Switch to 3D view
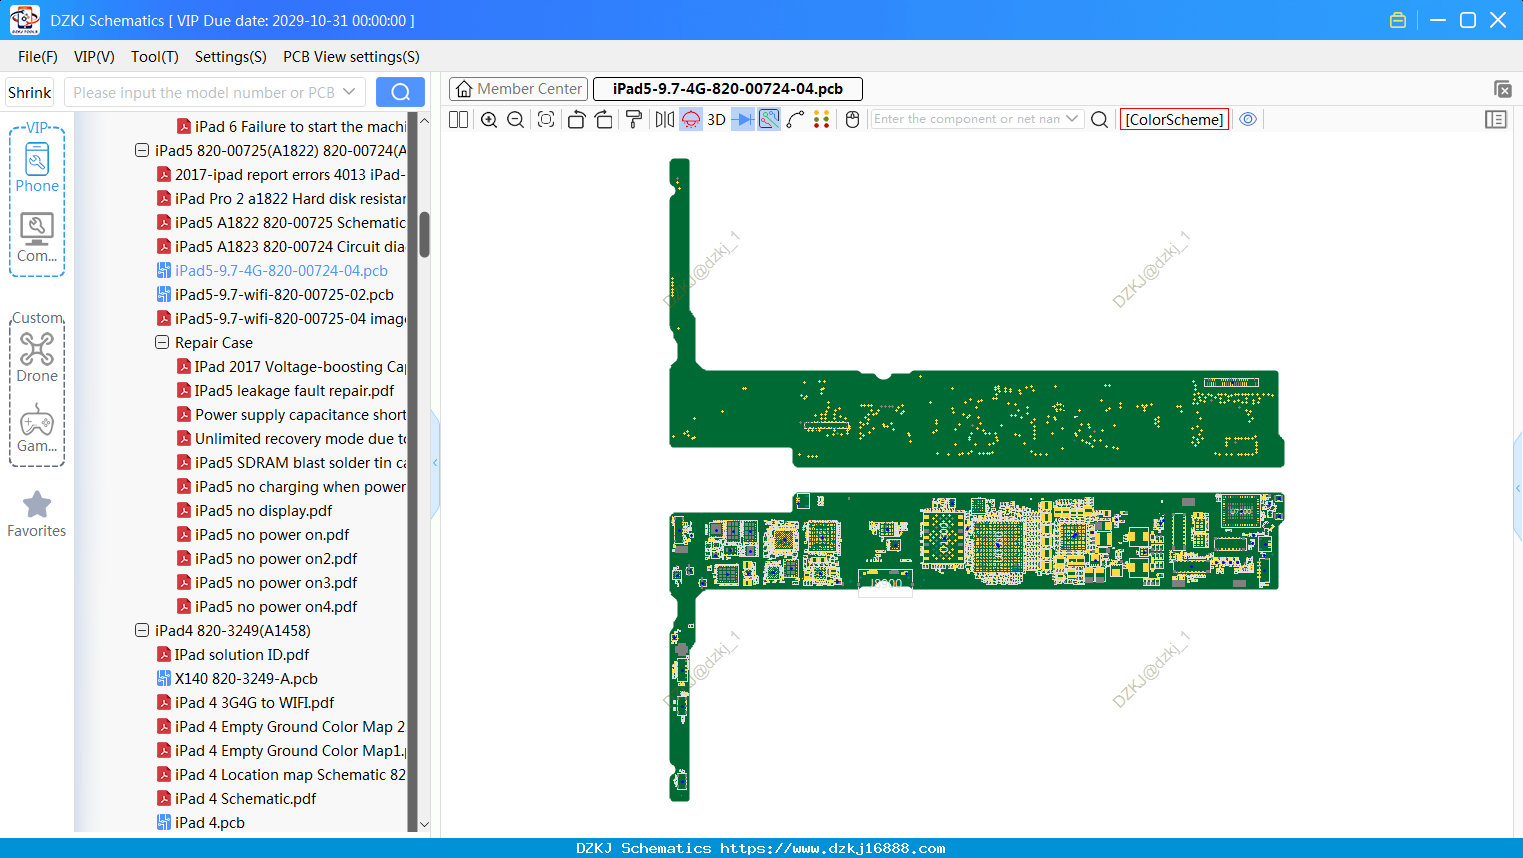The width and height of the screenshot is (1523, 858). (x=716, y=119)
